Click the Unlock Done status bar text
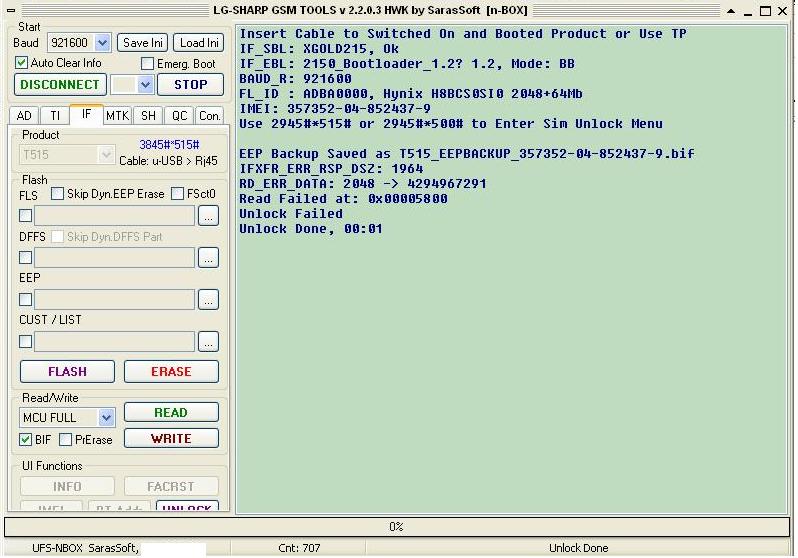798x558 pixels. (x=579, y=548)
